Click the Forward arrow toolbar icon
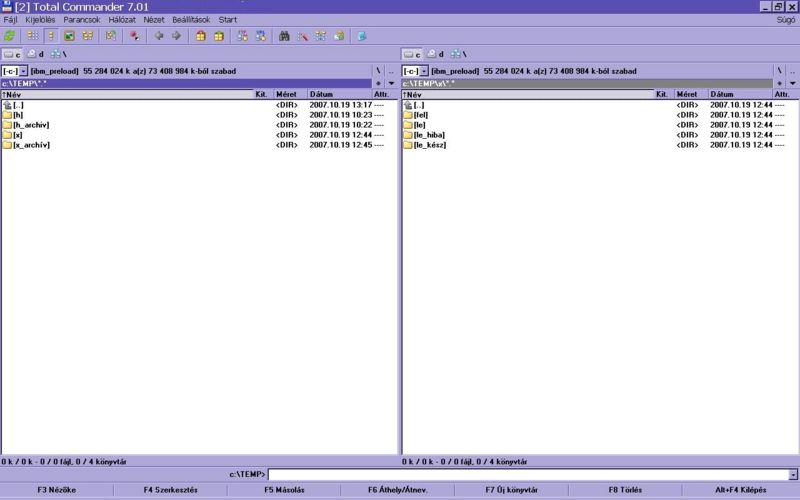The height and width of the screenshot is (500, 800). point(176,36)
